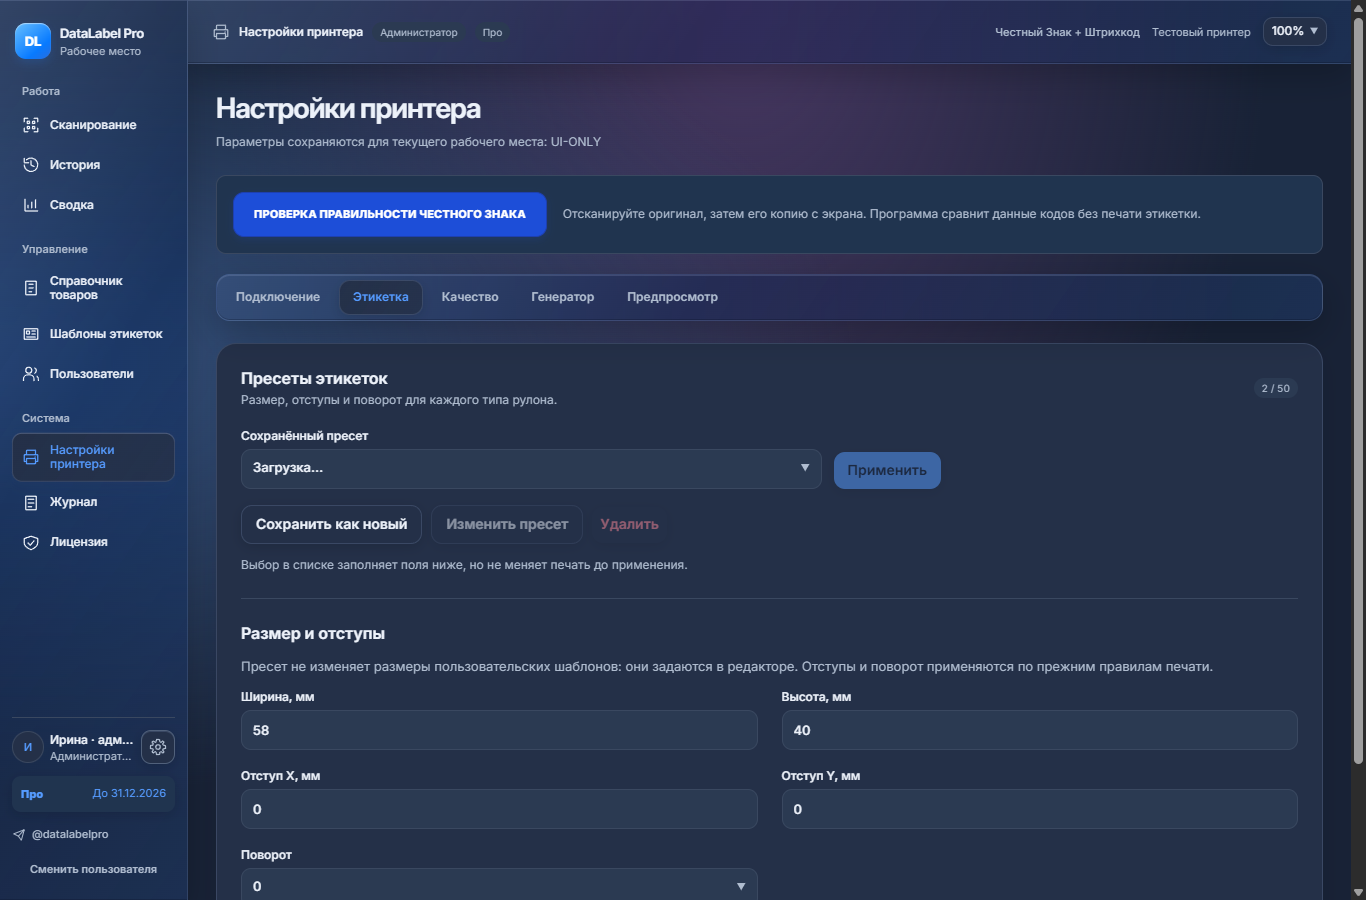Click the vertical page scrollbar
1366x900 pixels.
coord(1358,390)
